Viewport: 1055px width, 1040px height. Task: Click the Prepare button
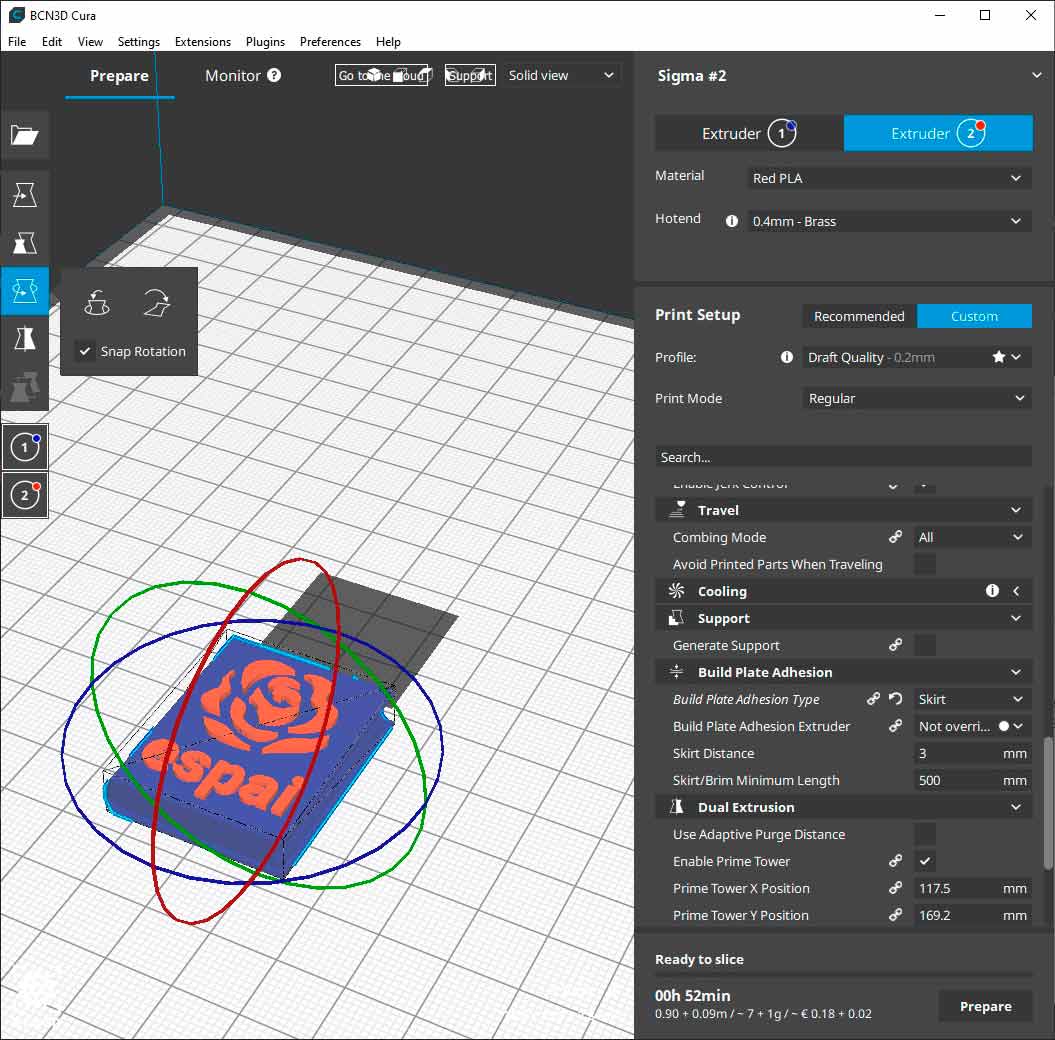(985, 1007)
